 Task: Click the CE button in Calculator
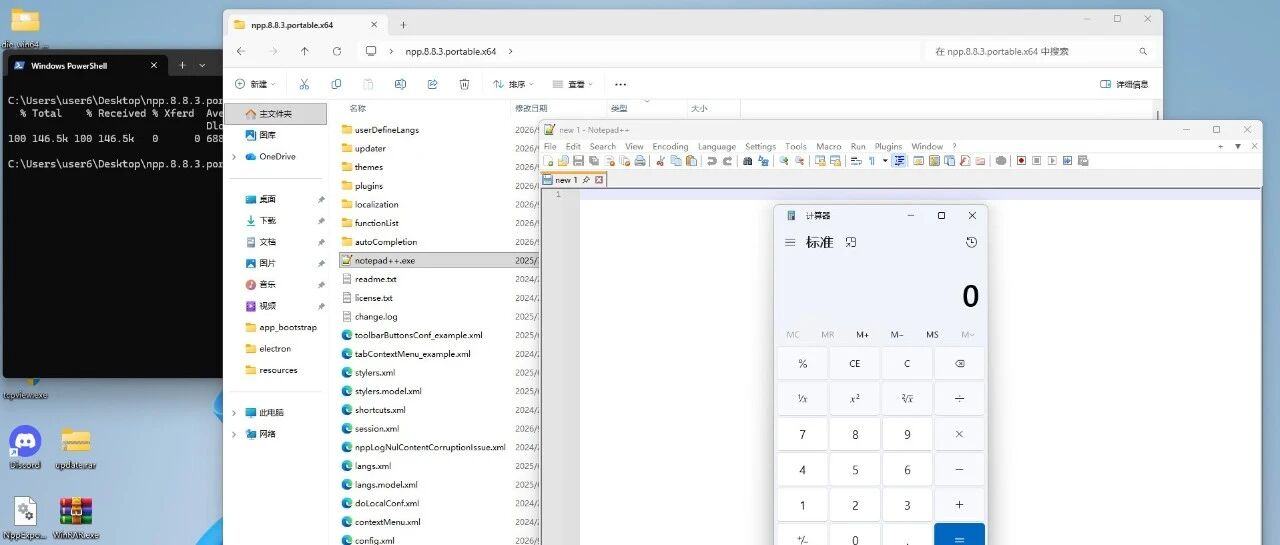pos(855,364)
